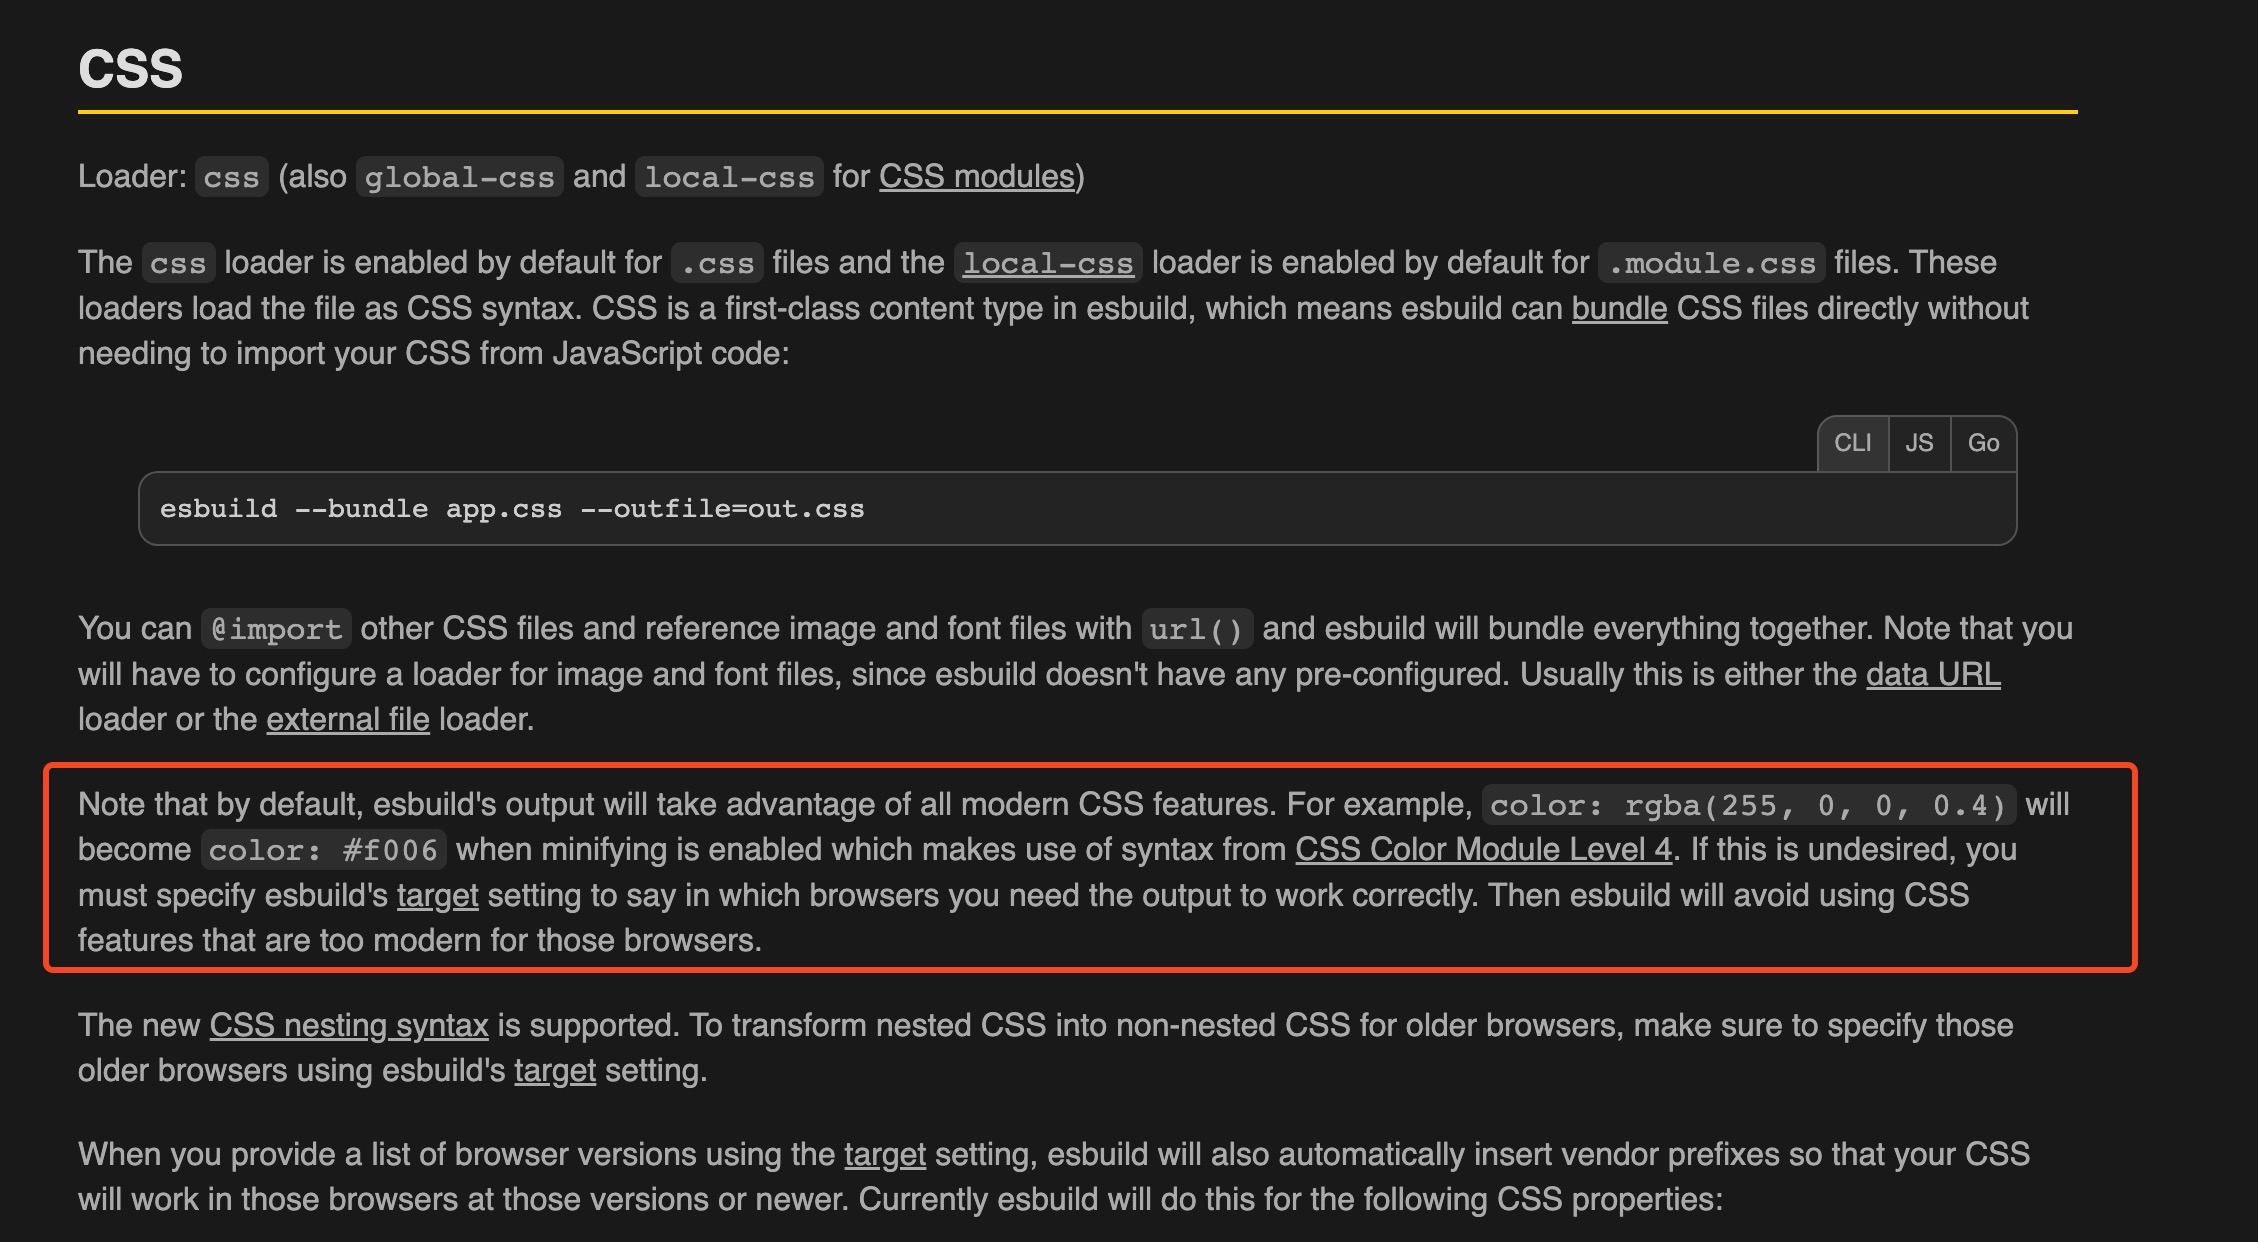The width and height of the screenshot is (2258, 1242).
Task: Open the data URL loader link
Action: (x=1931, y=674)
